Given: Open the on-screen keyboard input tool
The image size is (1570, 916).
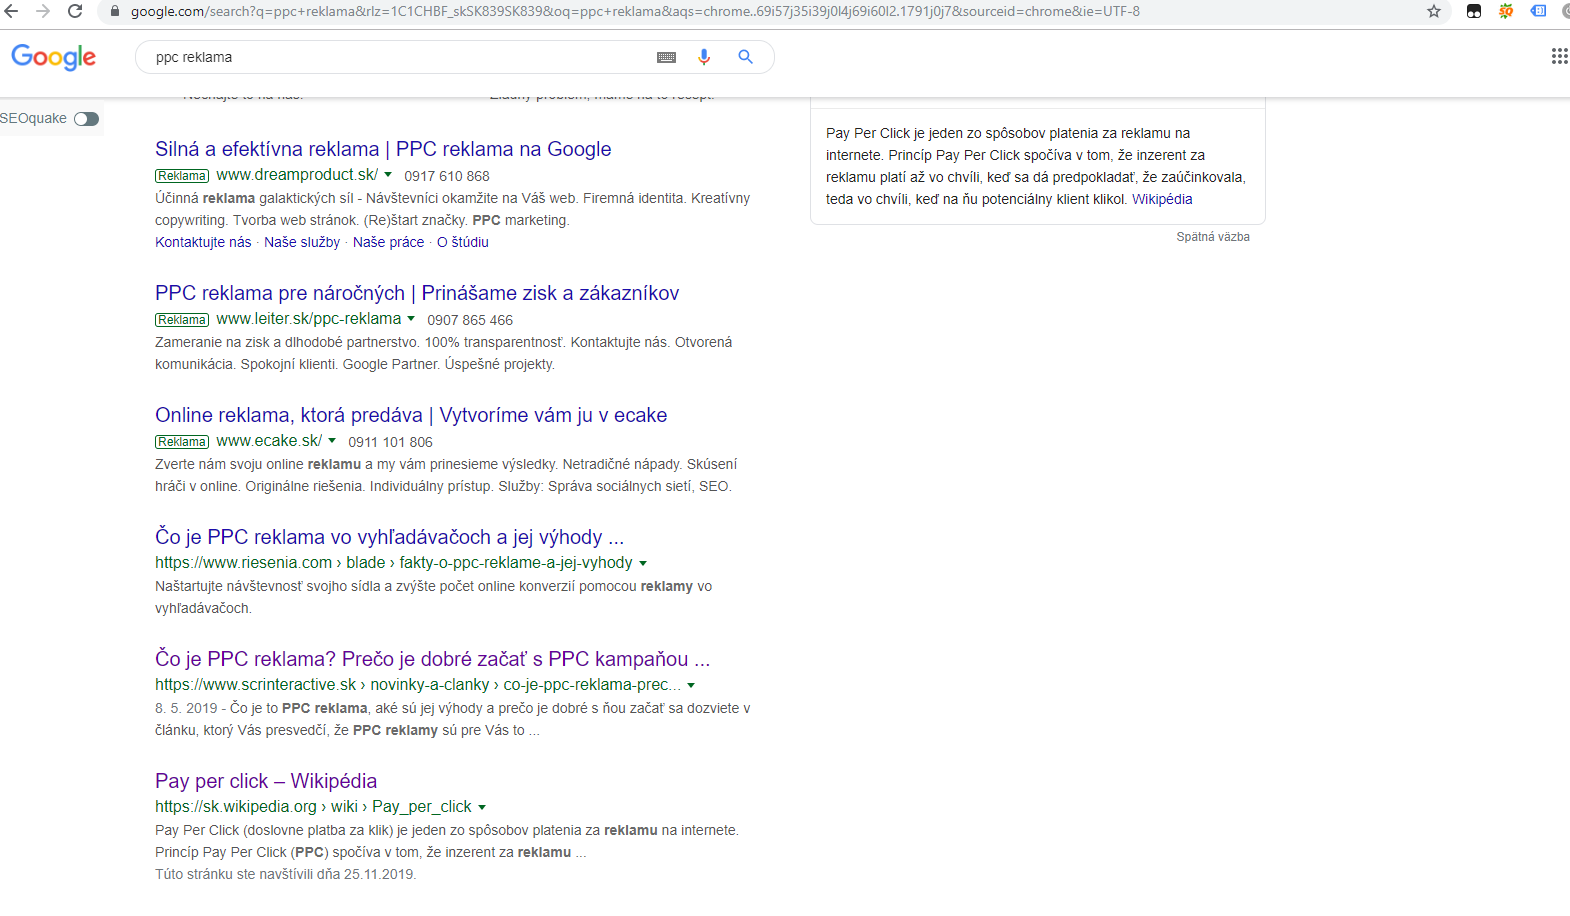Looking at the screenshot, I should click(x=667, y=57).
